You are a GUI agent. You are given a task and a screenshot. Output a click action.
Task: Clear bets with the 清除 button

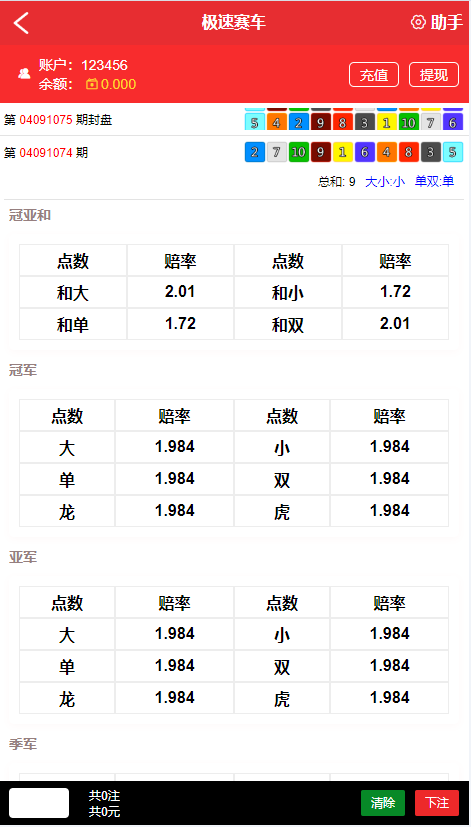pyautogui.click(x=383, y=803)
